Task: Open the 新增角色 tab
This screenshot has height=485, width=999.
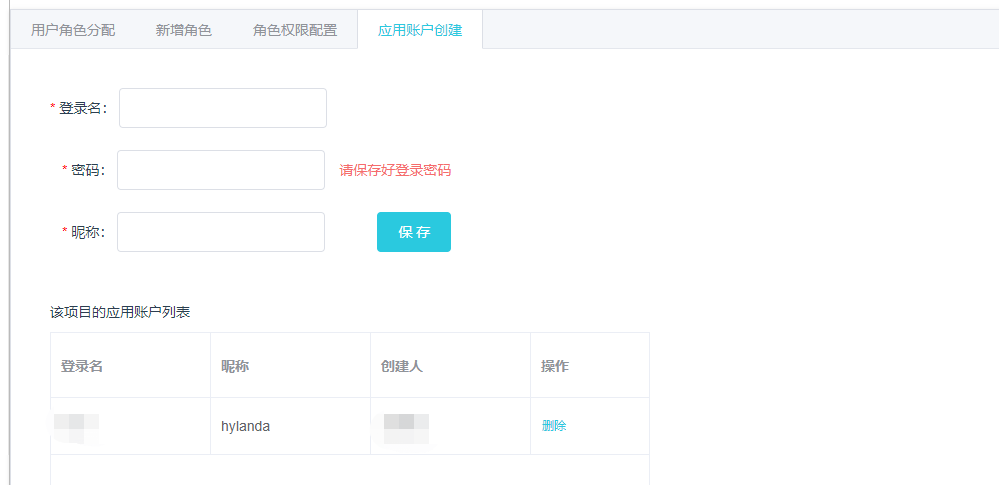Action: coord(184,30)
